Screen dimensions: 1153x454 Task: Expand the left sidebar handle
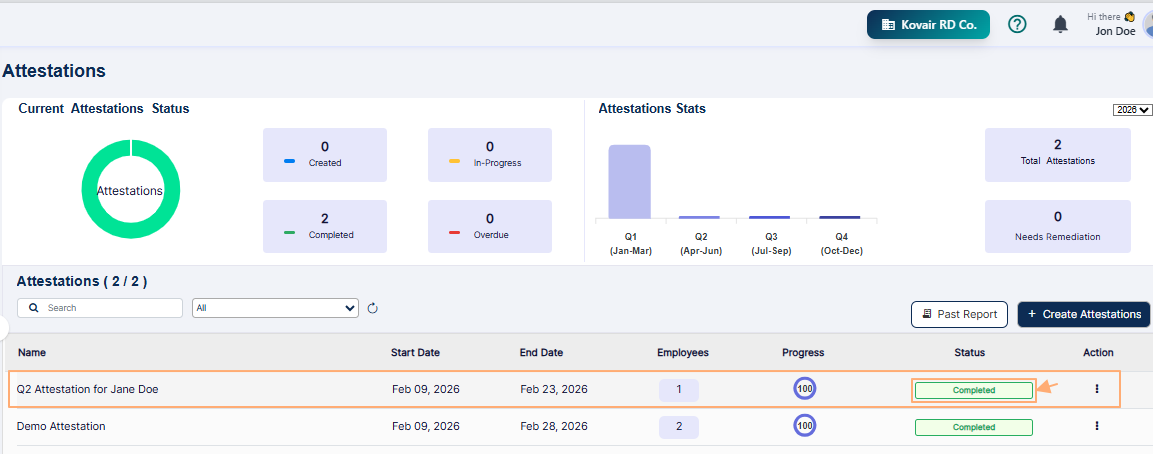[x=3, y=327]
